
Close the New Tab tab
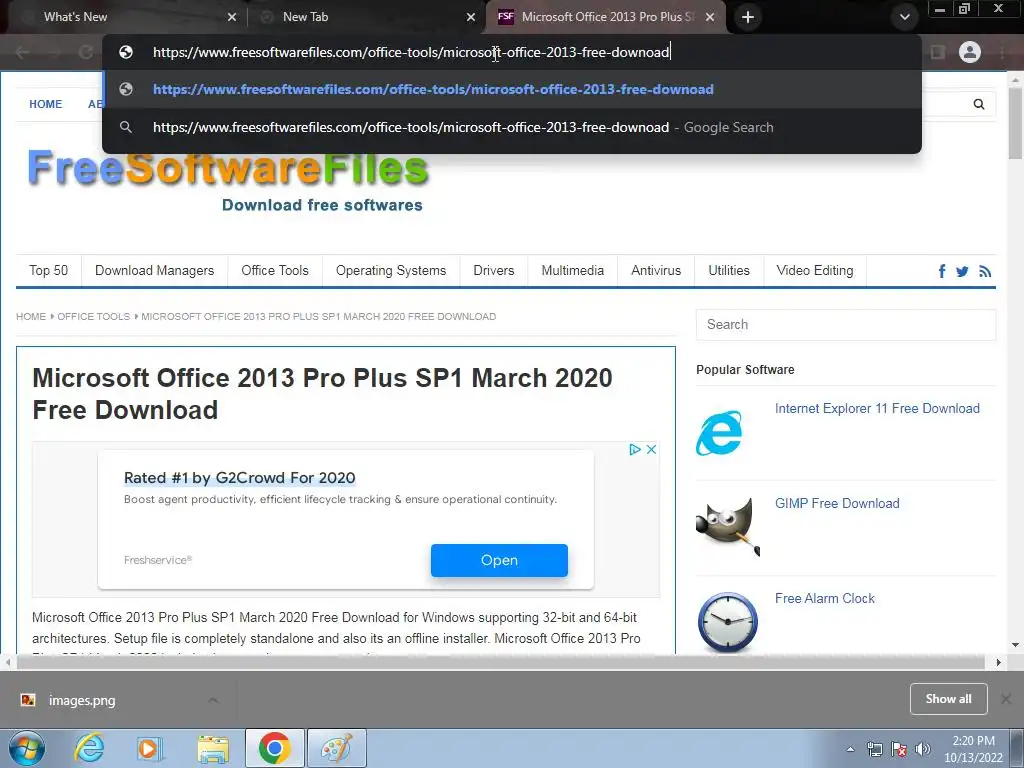coord(470,17)
